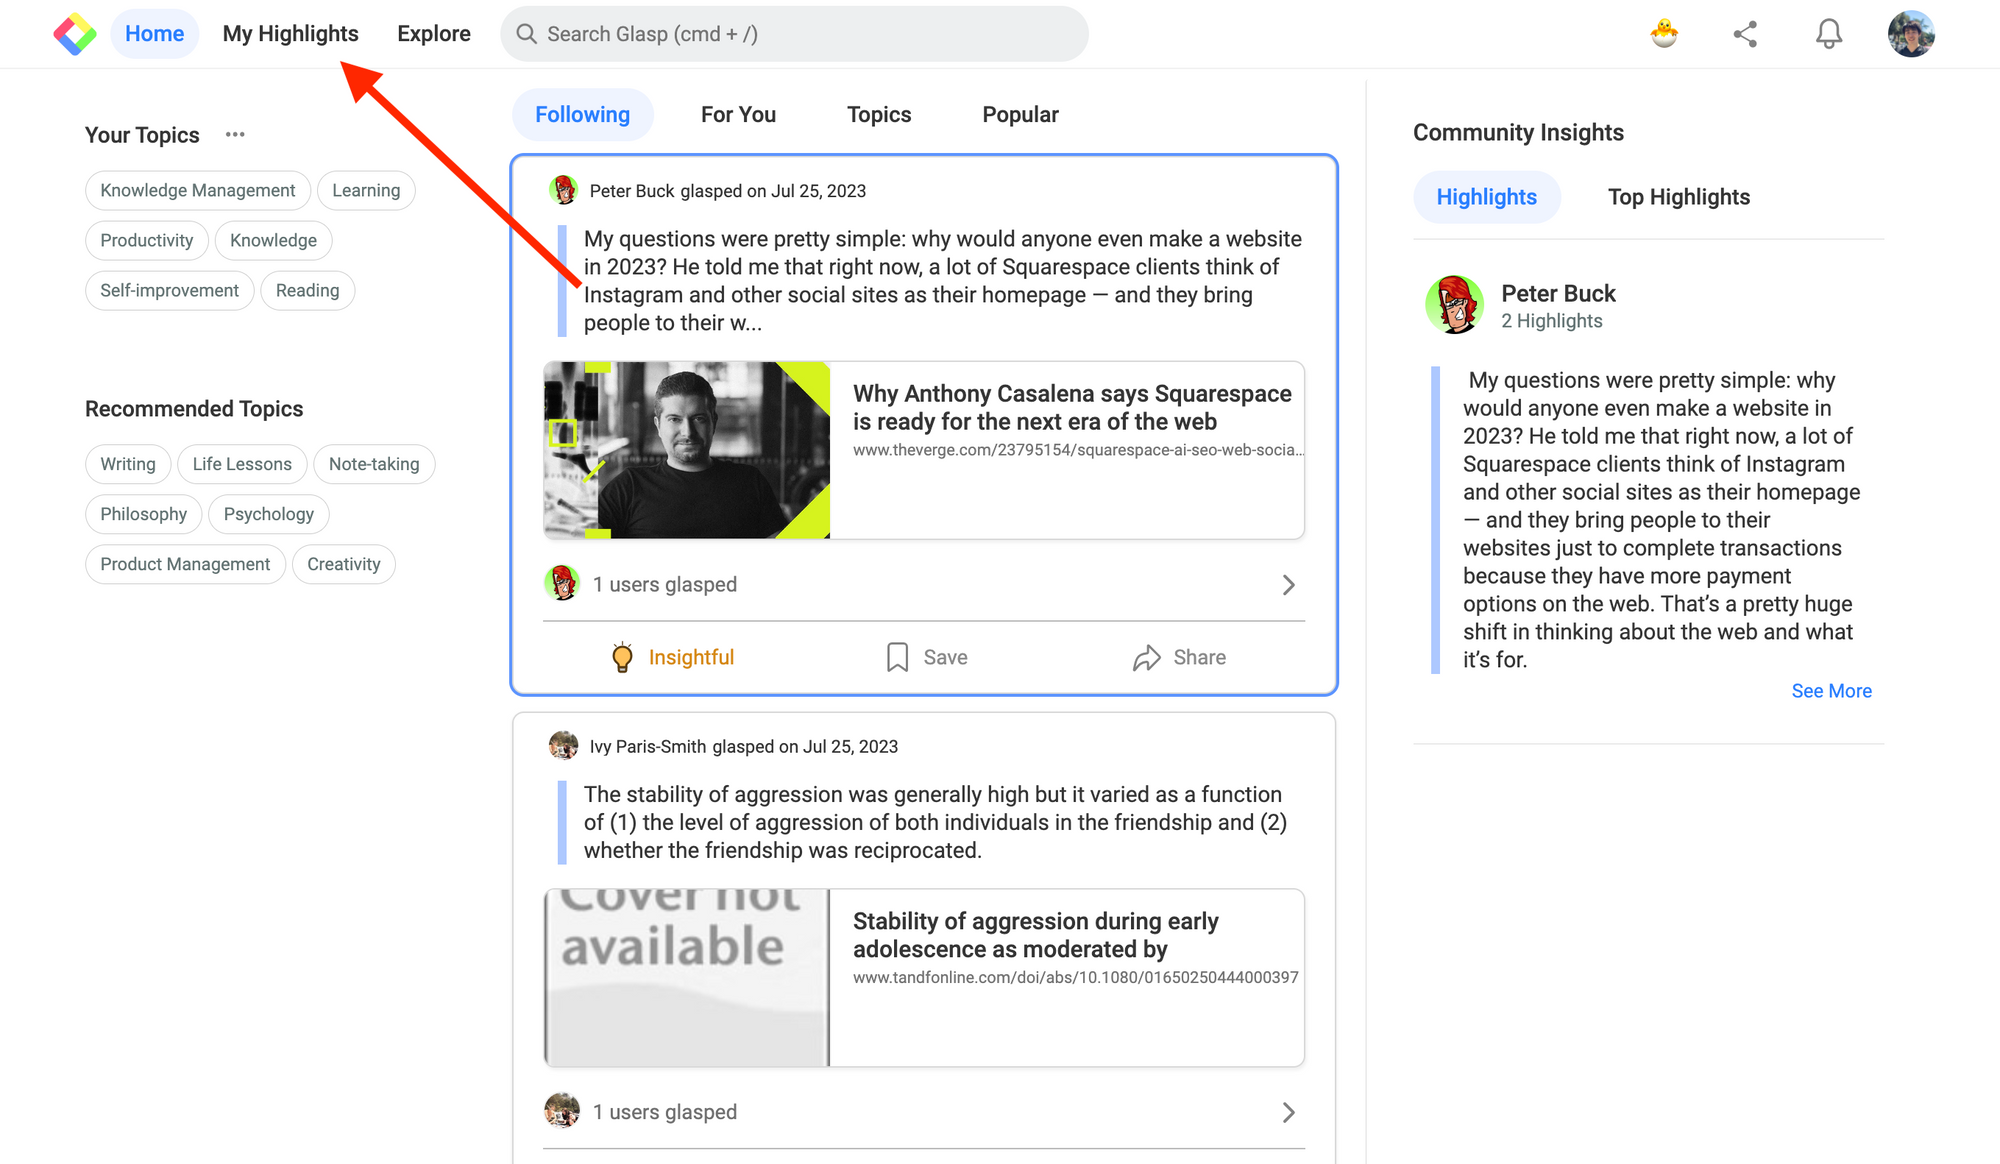Click the small avatar beside aggression users glasped
2000x1164 pixels.
pos(562,1110)
